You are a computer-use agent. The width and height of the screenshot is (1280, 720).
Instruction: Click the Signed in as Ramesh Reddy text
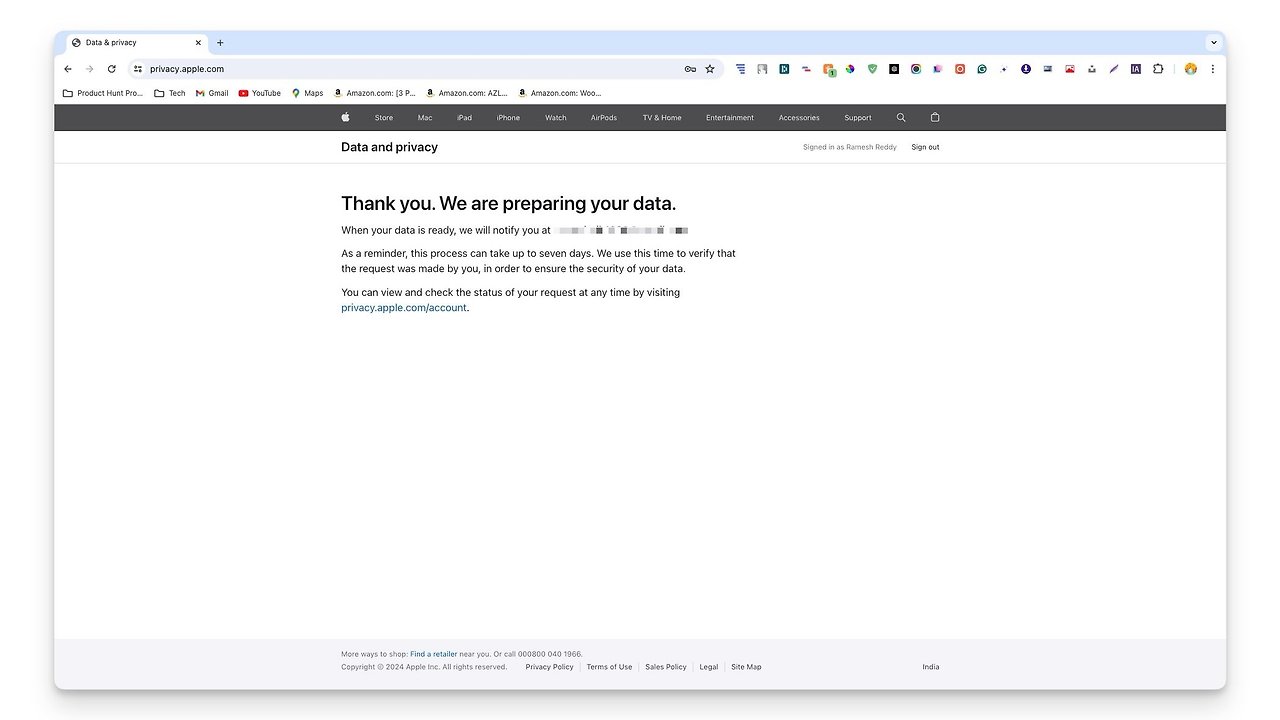pyautogui.click(x=850, y=147)
